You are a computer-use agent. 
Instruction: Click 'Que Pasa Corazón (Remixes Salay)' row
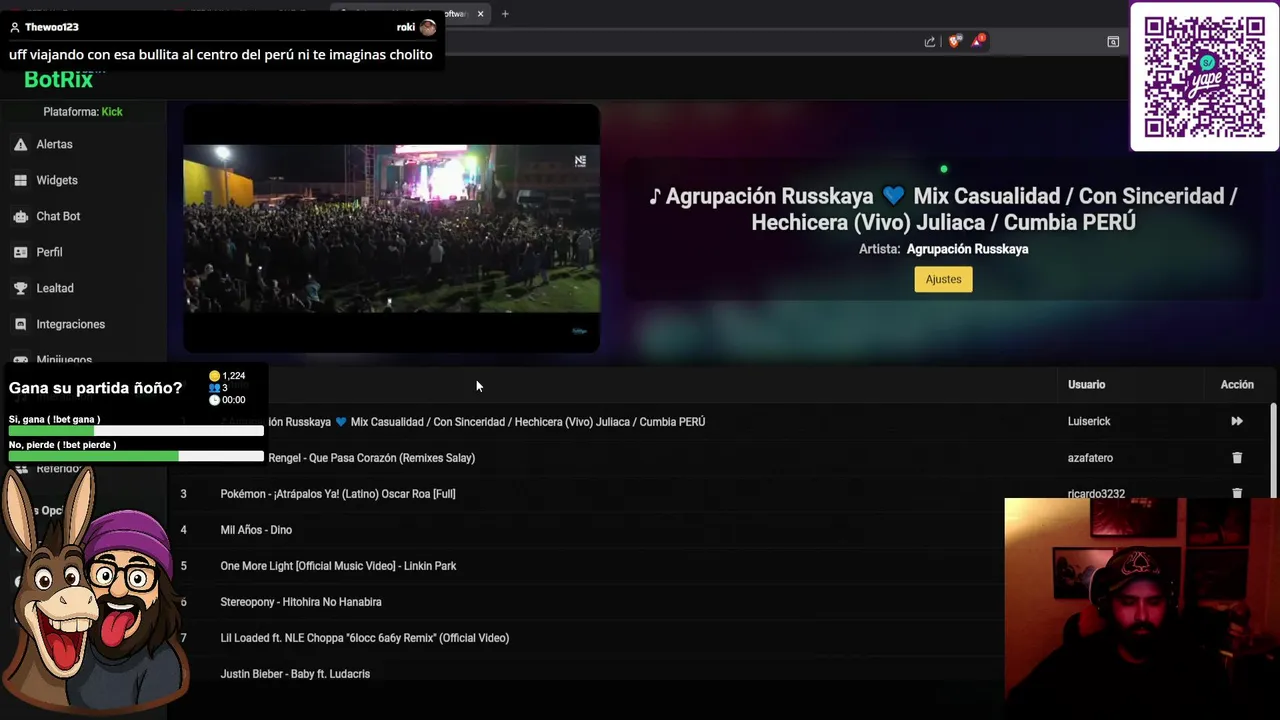pyautogui.click(x=371, y=458)
